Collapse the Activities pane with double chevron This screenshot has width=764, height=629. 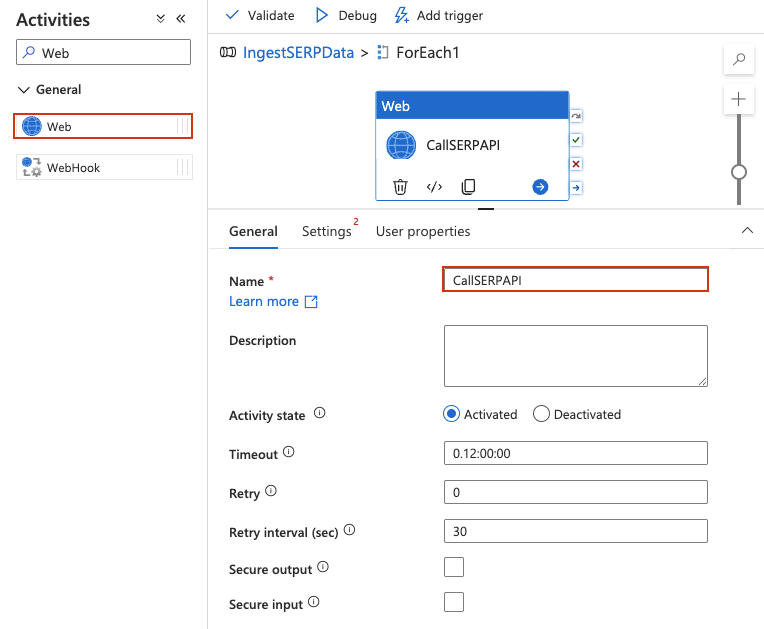(x=181, y=19)
